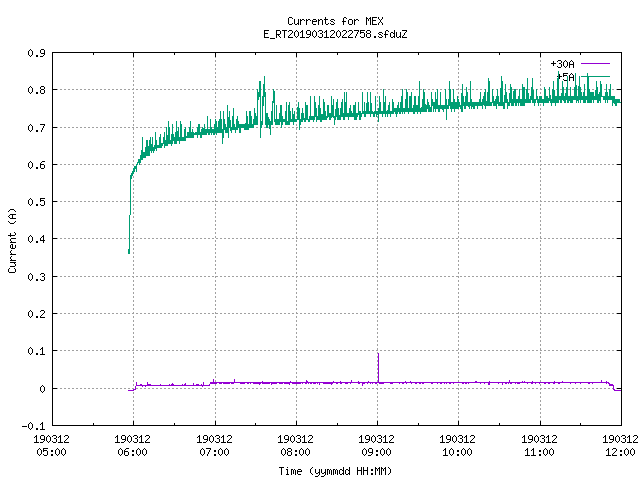The image size is (640, 480).
Task: Click the 'Time (yymmdd HH:MM)' x-axis label
Action: point(335,471)
